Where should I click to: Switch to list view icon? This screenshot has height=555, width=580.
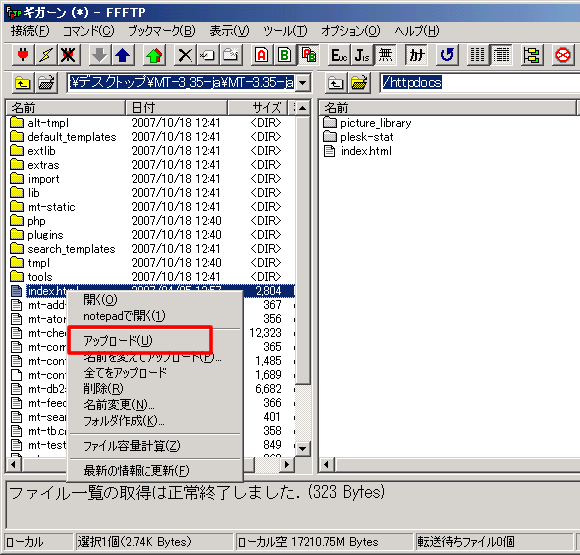tap(478, 55)
